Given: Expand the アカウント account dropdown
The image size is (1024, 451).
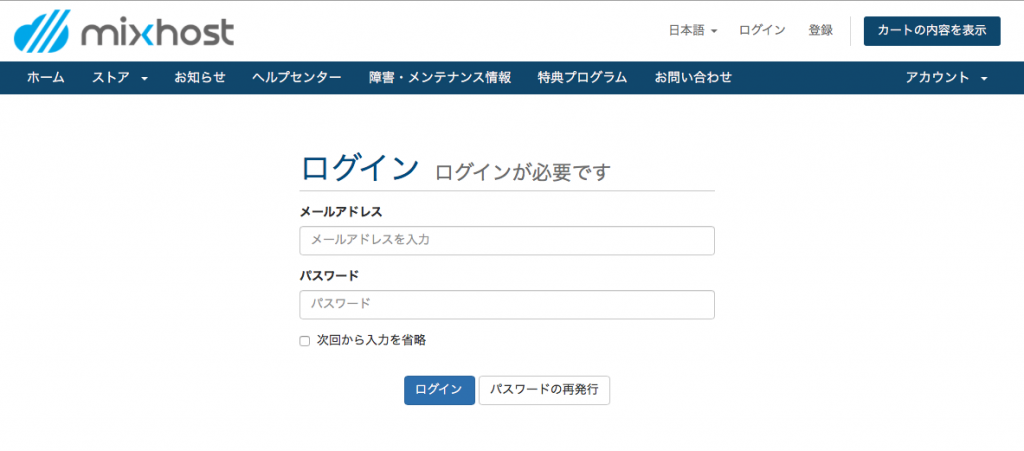Looking at the screenshot, I should pos(946,78).
